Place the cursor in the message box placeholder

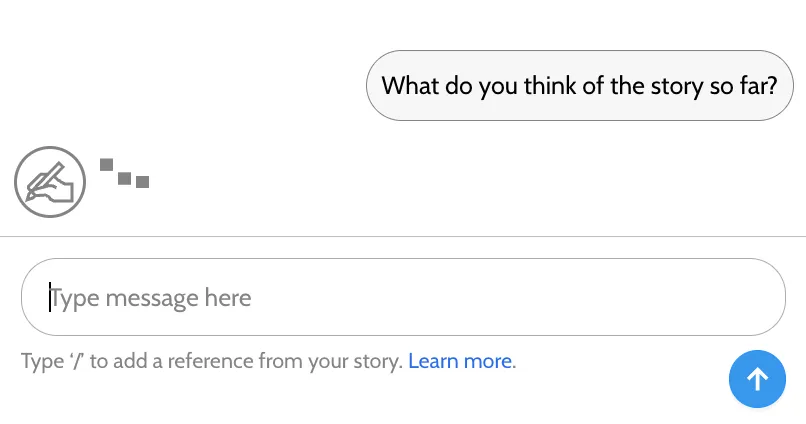click(x=151, y=298)
